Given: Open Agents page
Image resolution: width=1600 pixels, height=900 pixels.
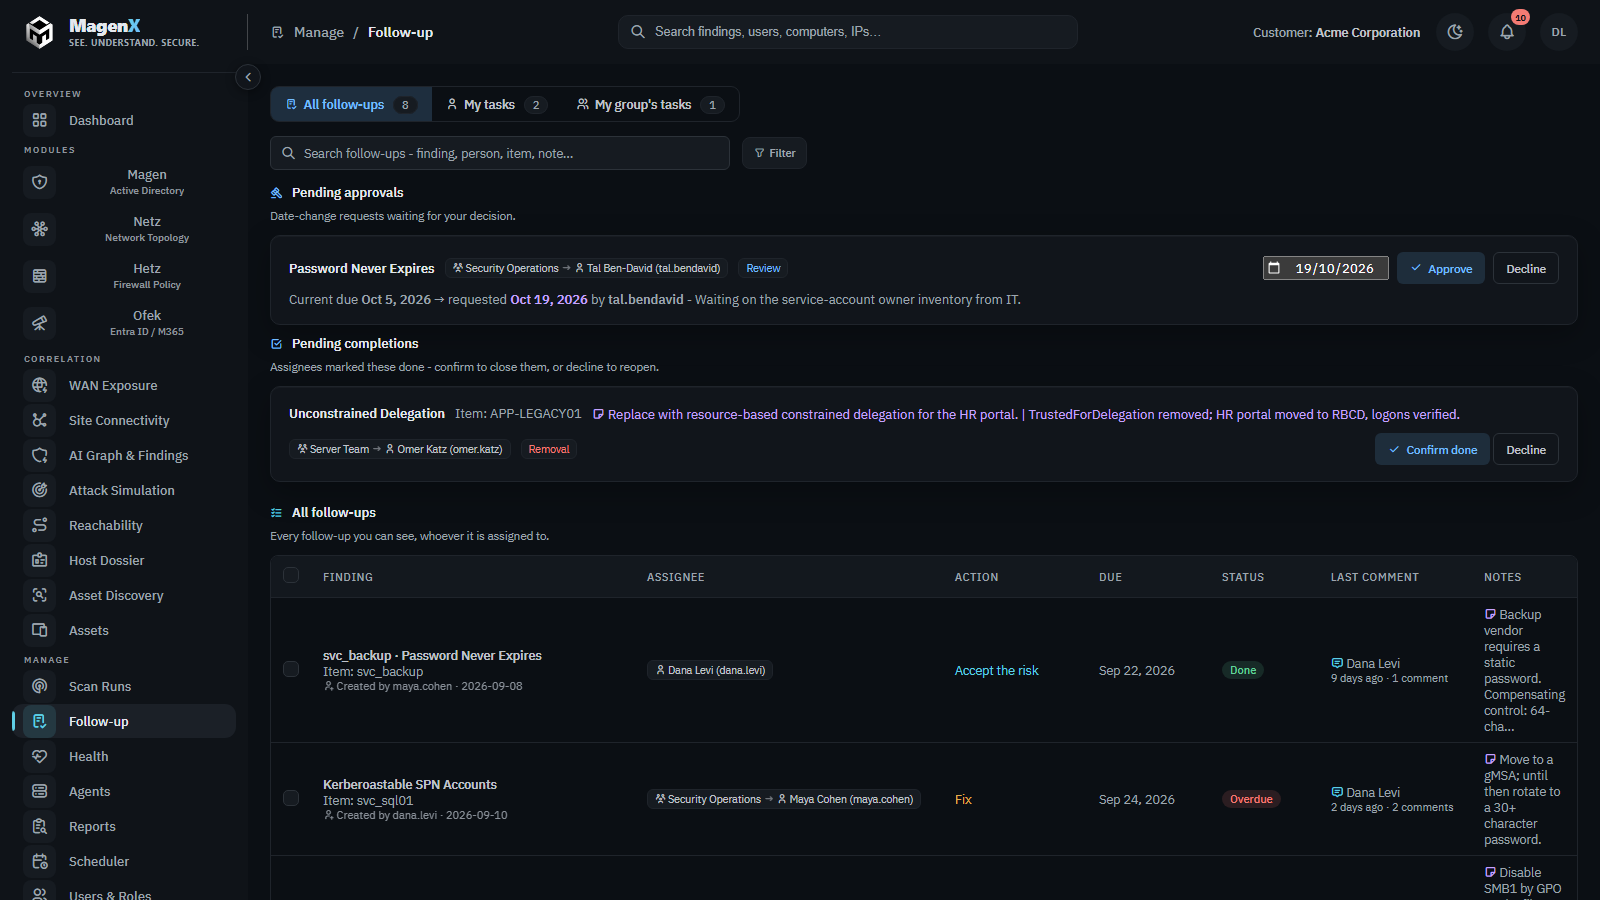Looking at the screenshot, I should tap(124, 791).
